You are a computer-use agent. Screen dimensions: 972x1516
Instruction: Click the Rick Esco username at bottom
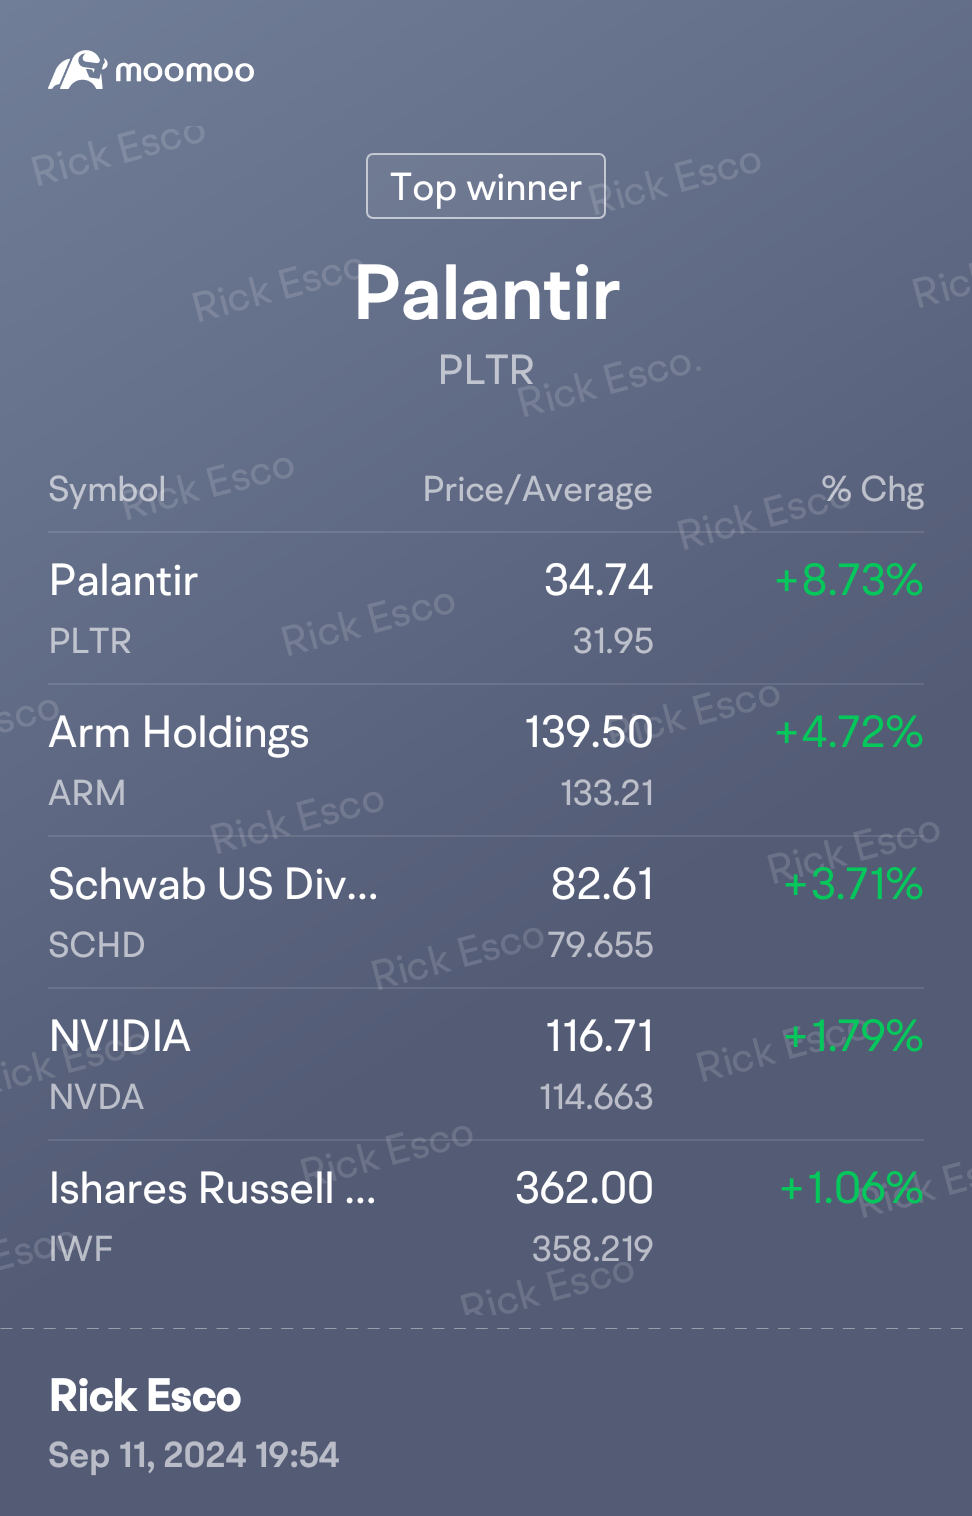click(x=146, y=1396)
